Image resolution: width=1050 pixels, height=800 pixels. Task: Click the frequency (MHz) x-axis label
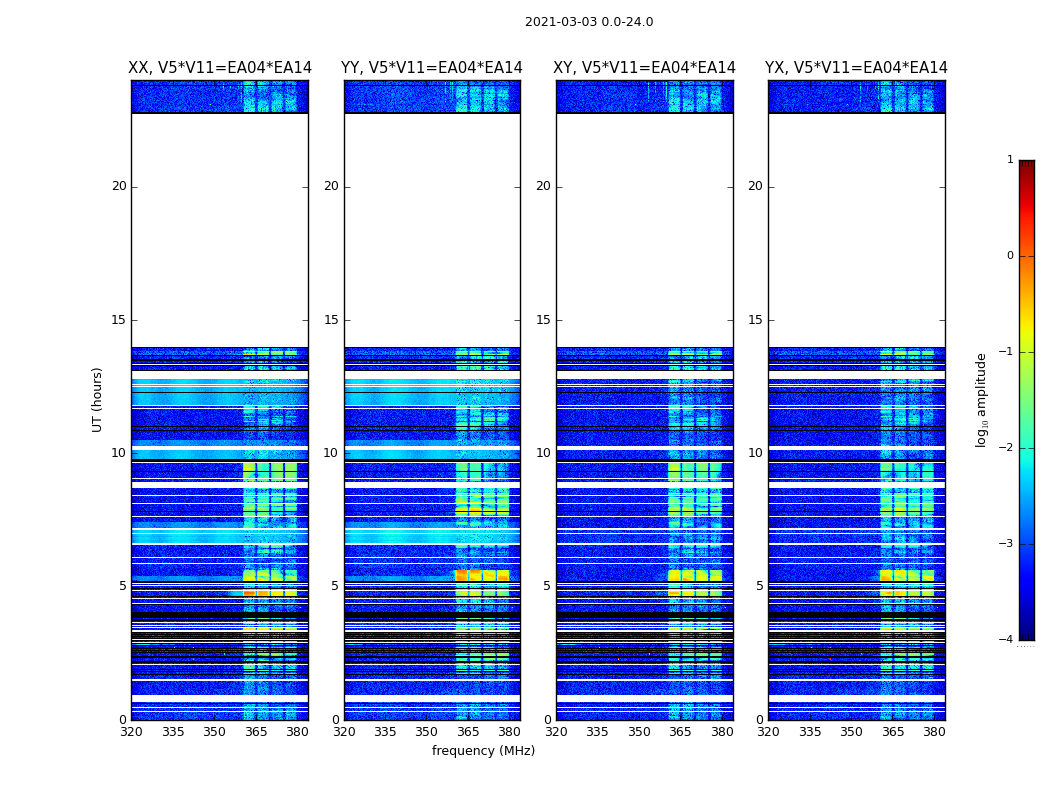[483, 751]
